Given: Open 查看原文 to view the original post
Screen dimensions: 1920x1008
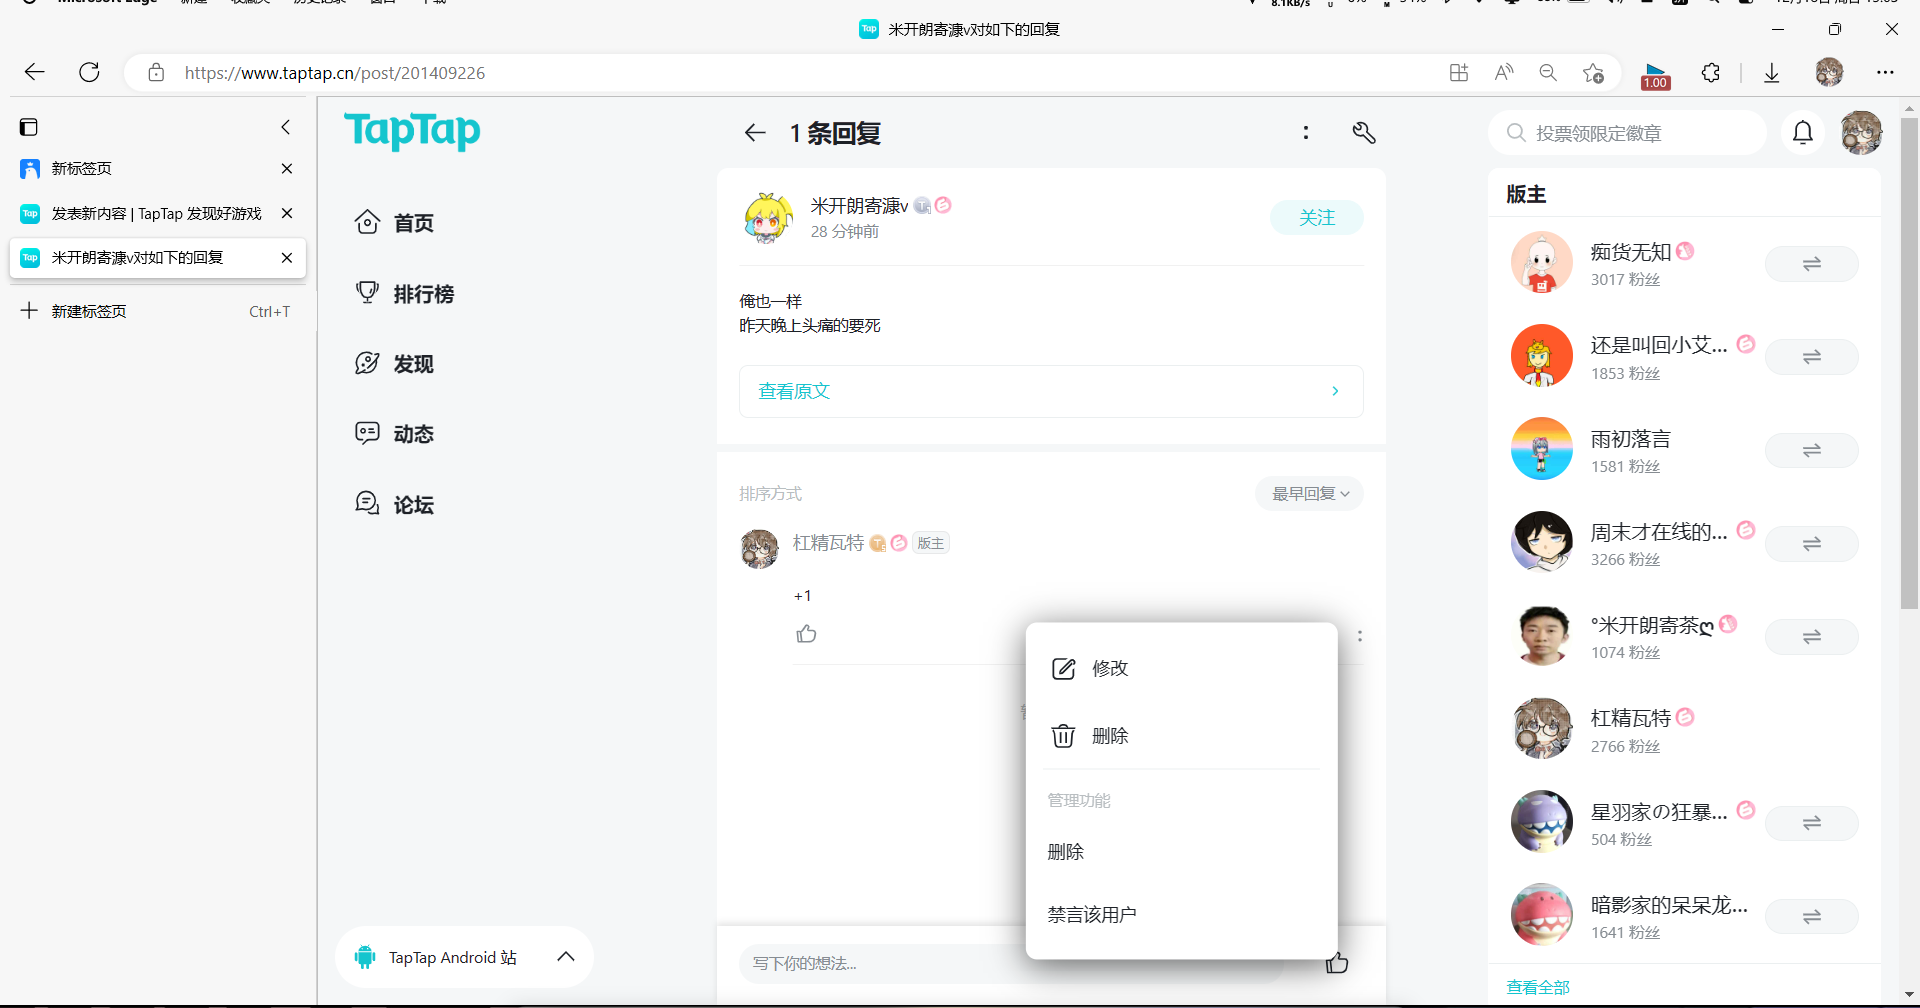Looking at the screenshot, I should point(1051,391).
